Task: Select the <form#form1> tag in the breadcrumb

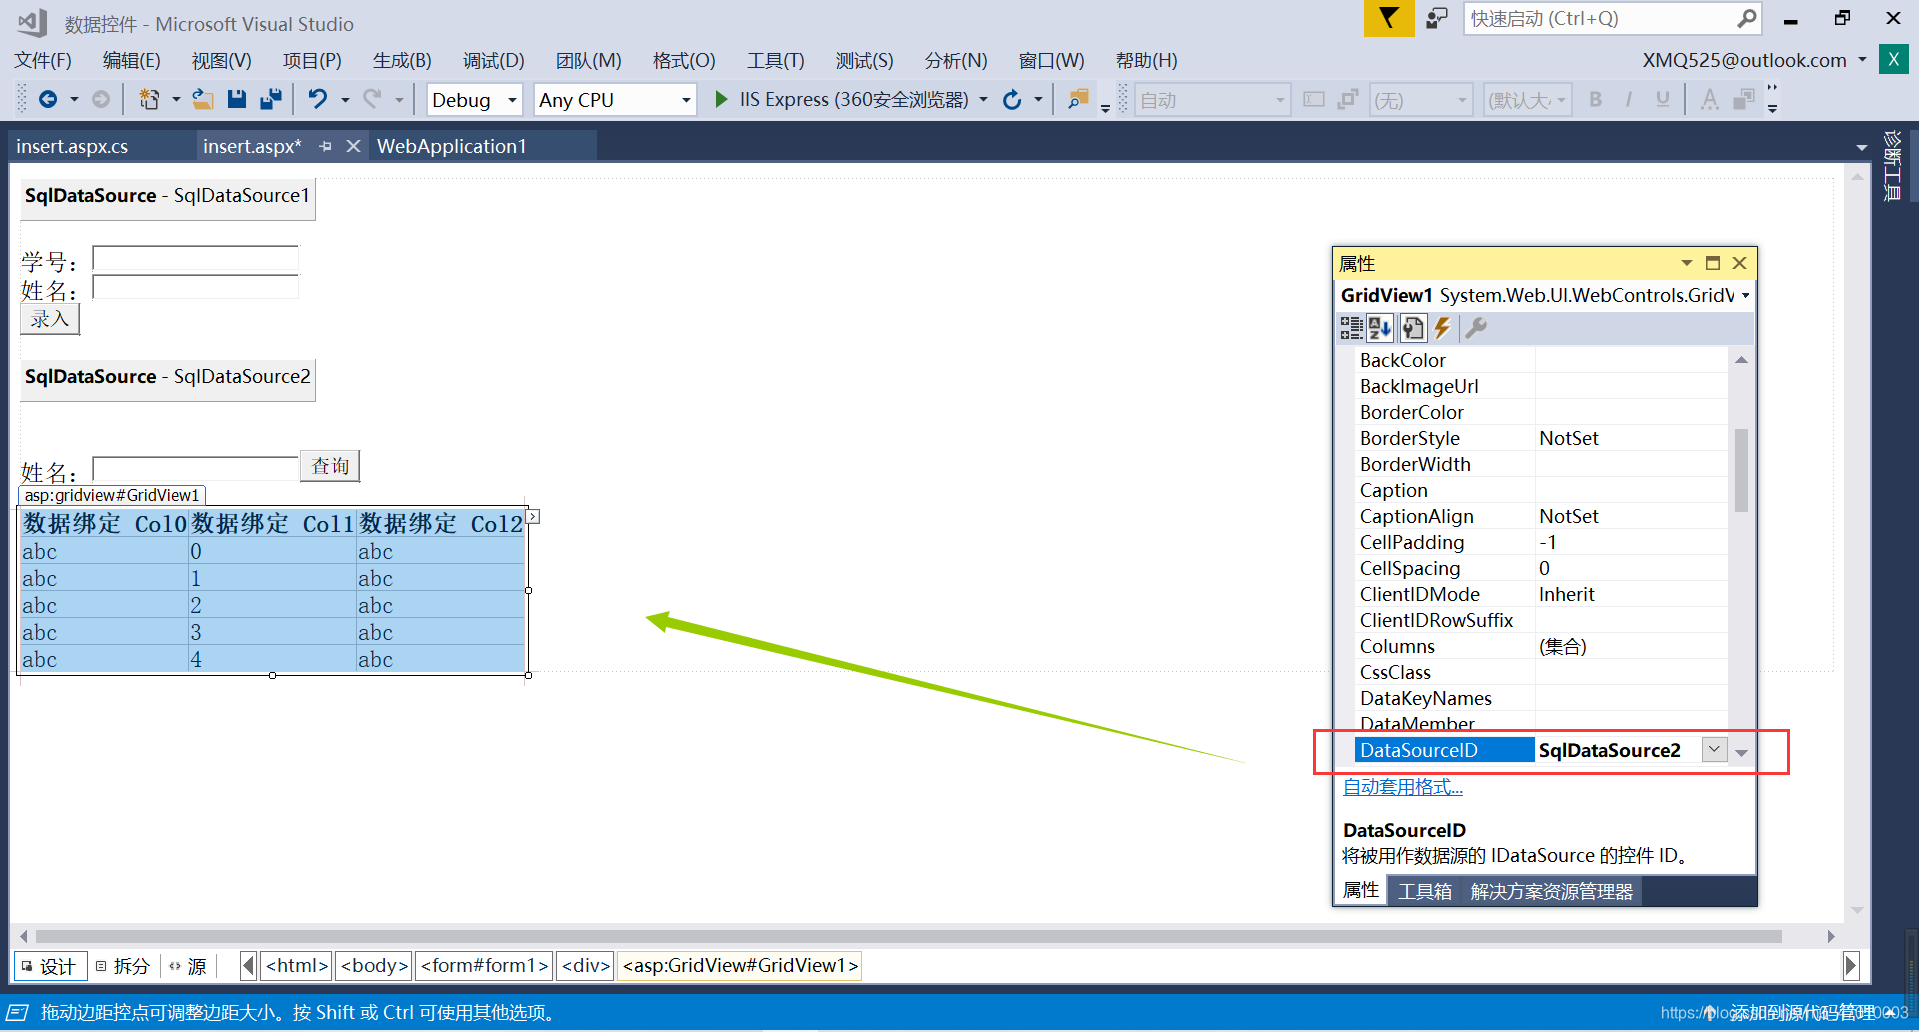Action: pyautogui.click(x=484, y=966)
